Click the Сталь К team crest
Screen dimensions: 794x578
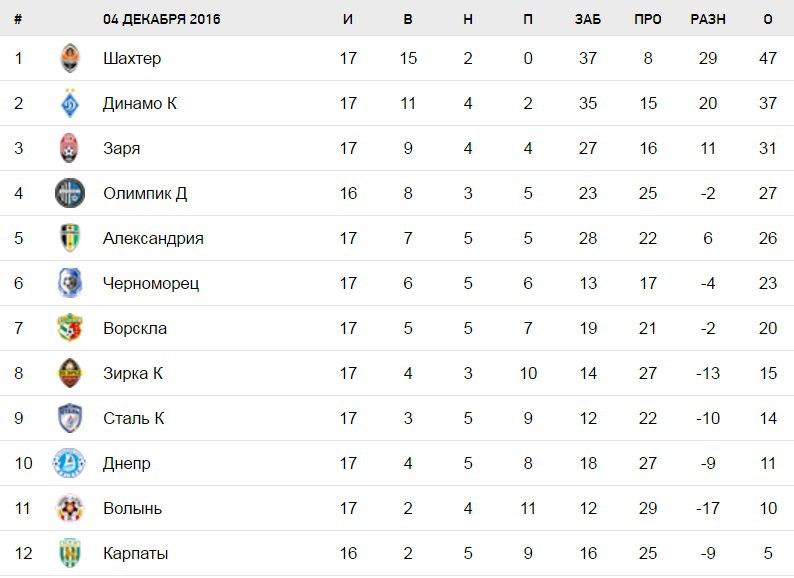69,418
